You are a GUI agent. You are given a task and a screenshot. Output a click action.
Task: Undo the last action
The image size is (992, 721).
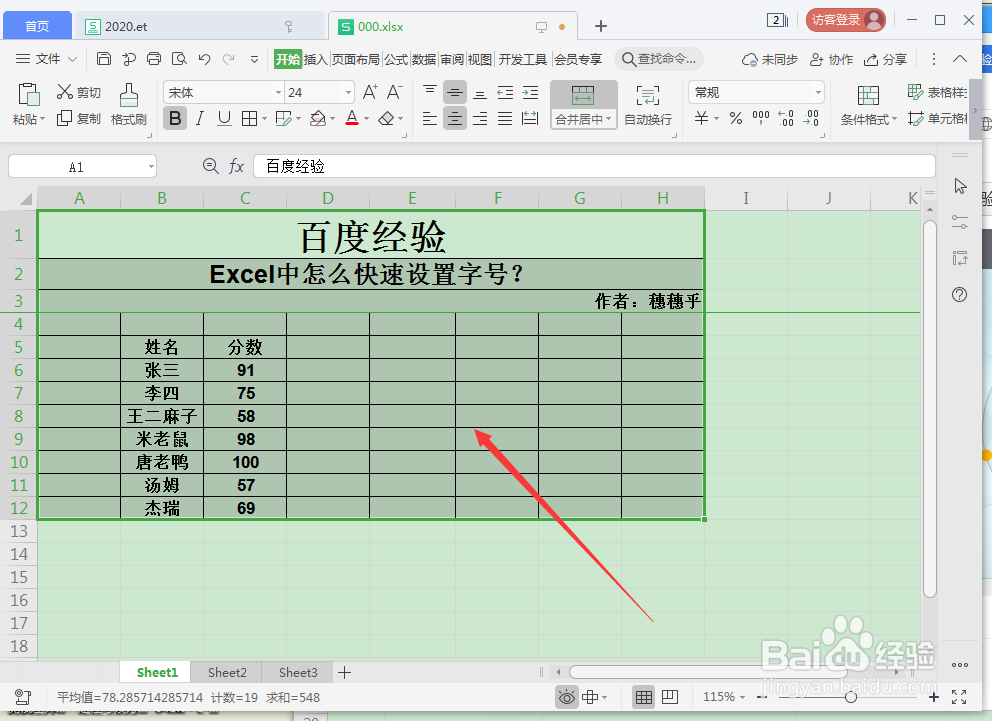tap(204, 59)
